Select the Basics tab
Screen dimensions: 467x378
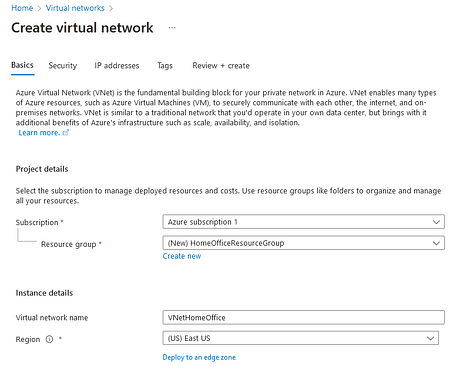tap(22, 65)
